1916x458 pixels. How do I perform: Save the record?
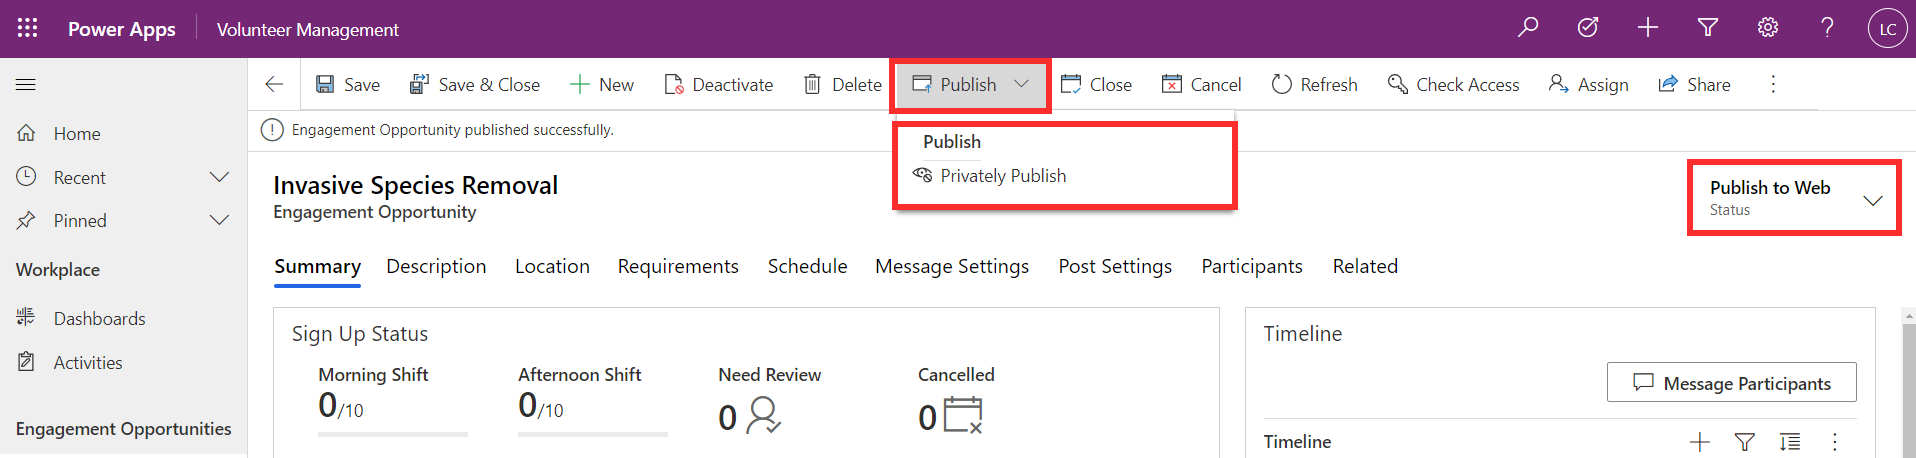coord(348,85)
